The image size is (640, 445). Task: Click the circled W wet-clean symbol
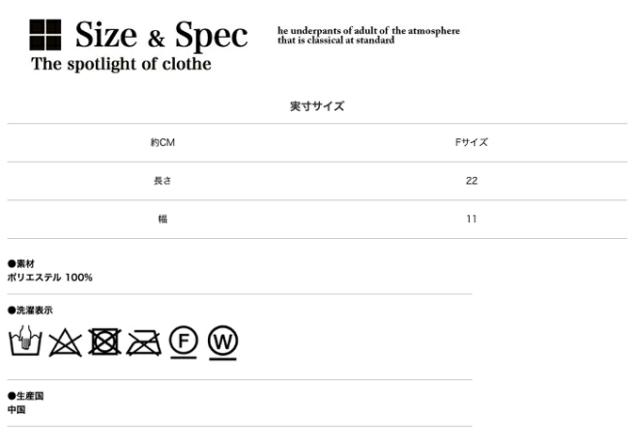click(x=222, y=342)
